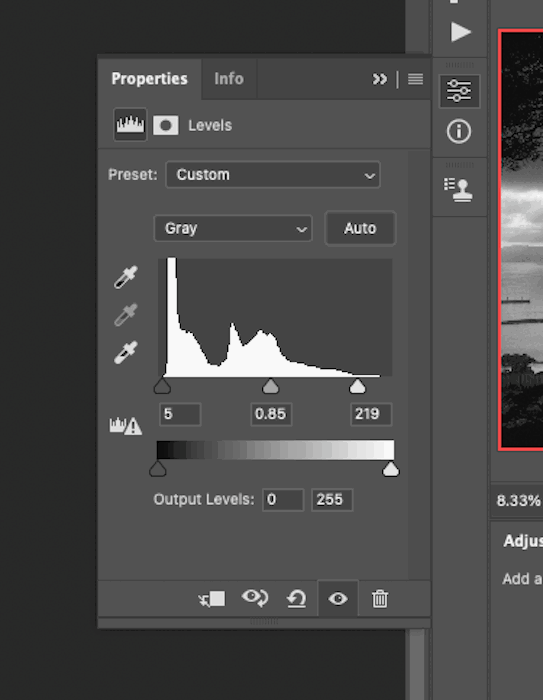543x700 pixels.
Task: Click the highlight field showing 219
Action: click(371, 414)
